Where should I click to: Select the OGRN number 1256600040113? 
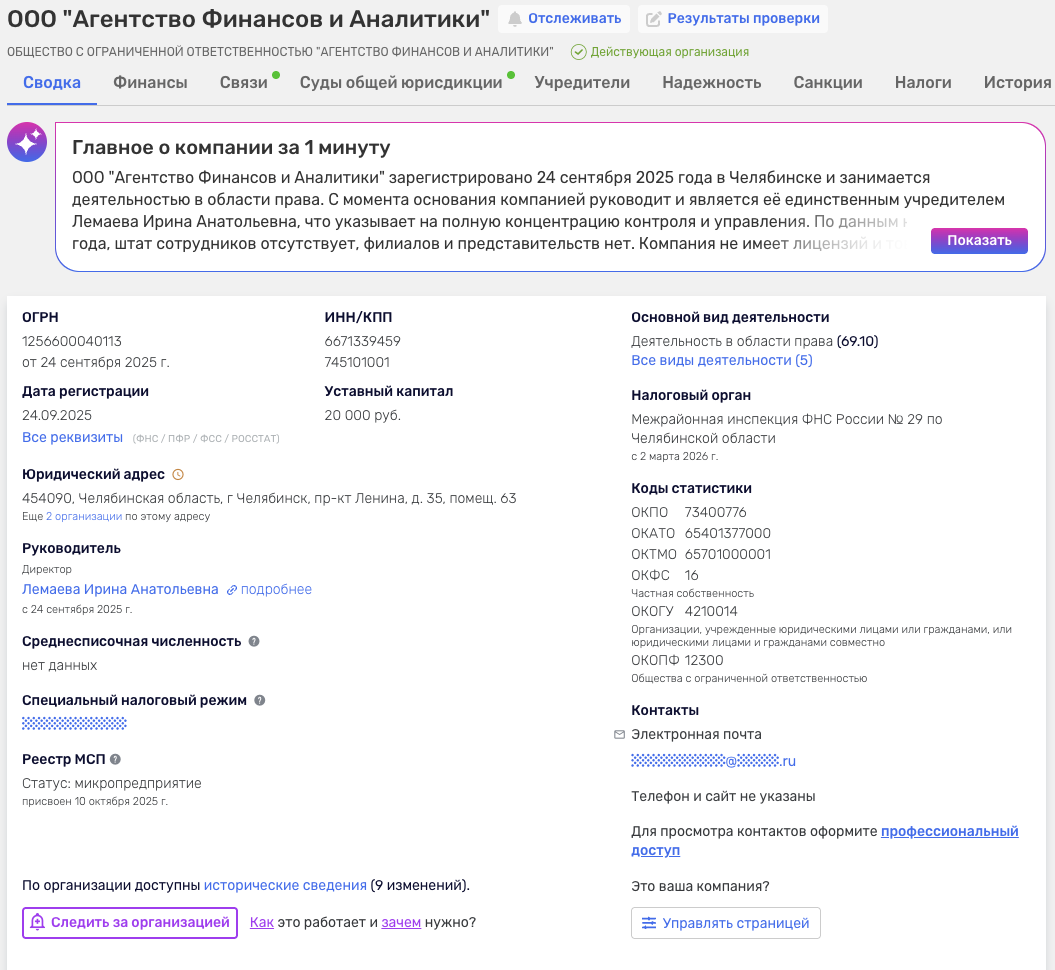click(x=72, y=342)
